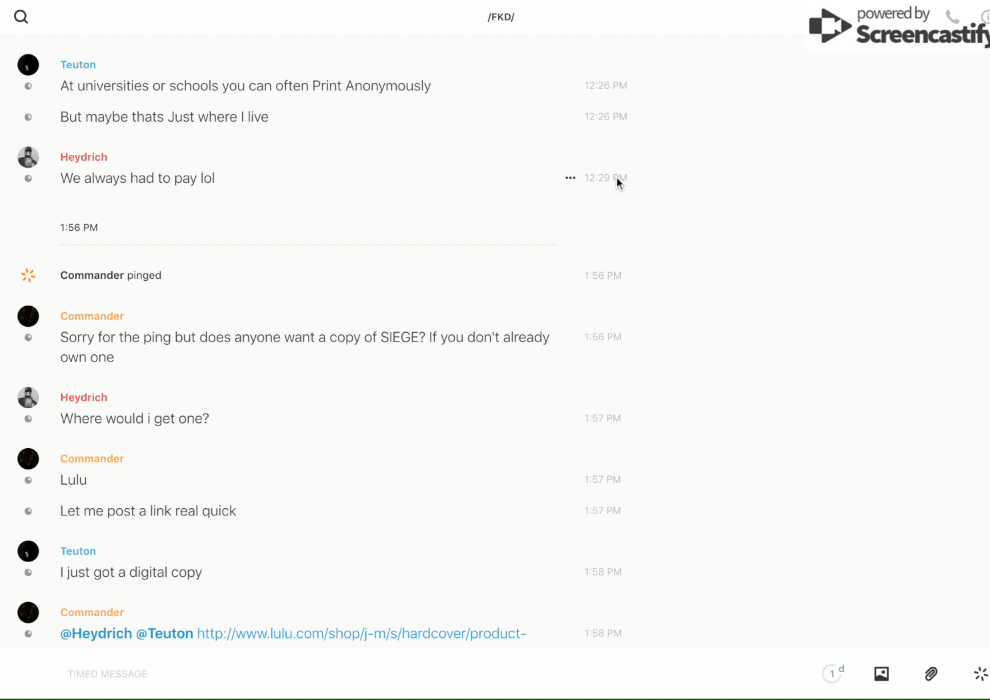Click the @Teuton mention

pos(164,633)
